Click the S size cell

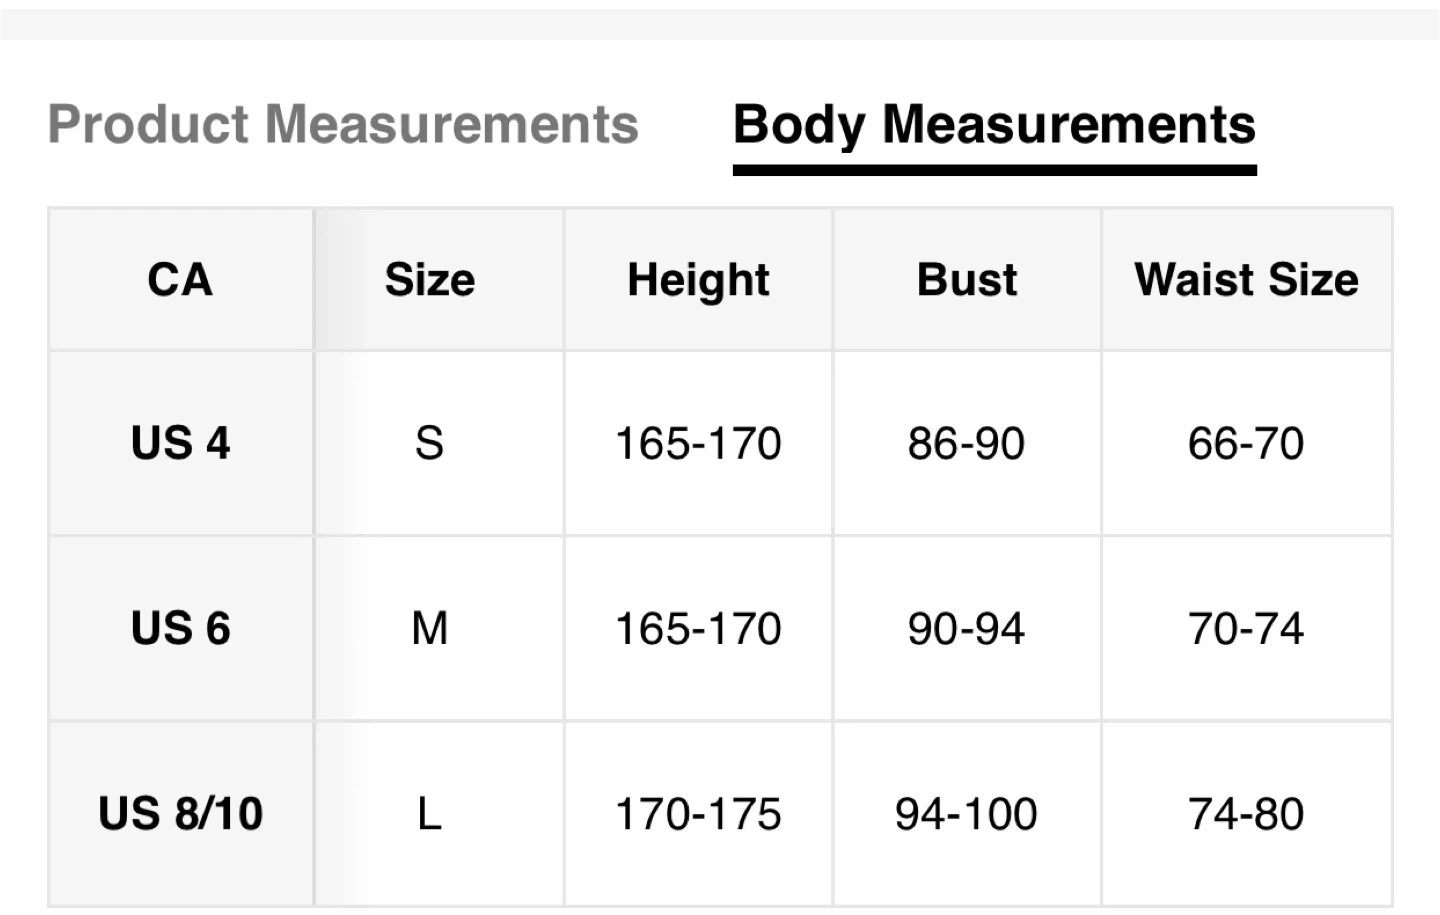430,443
